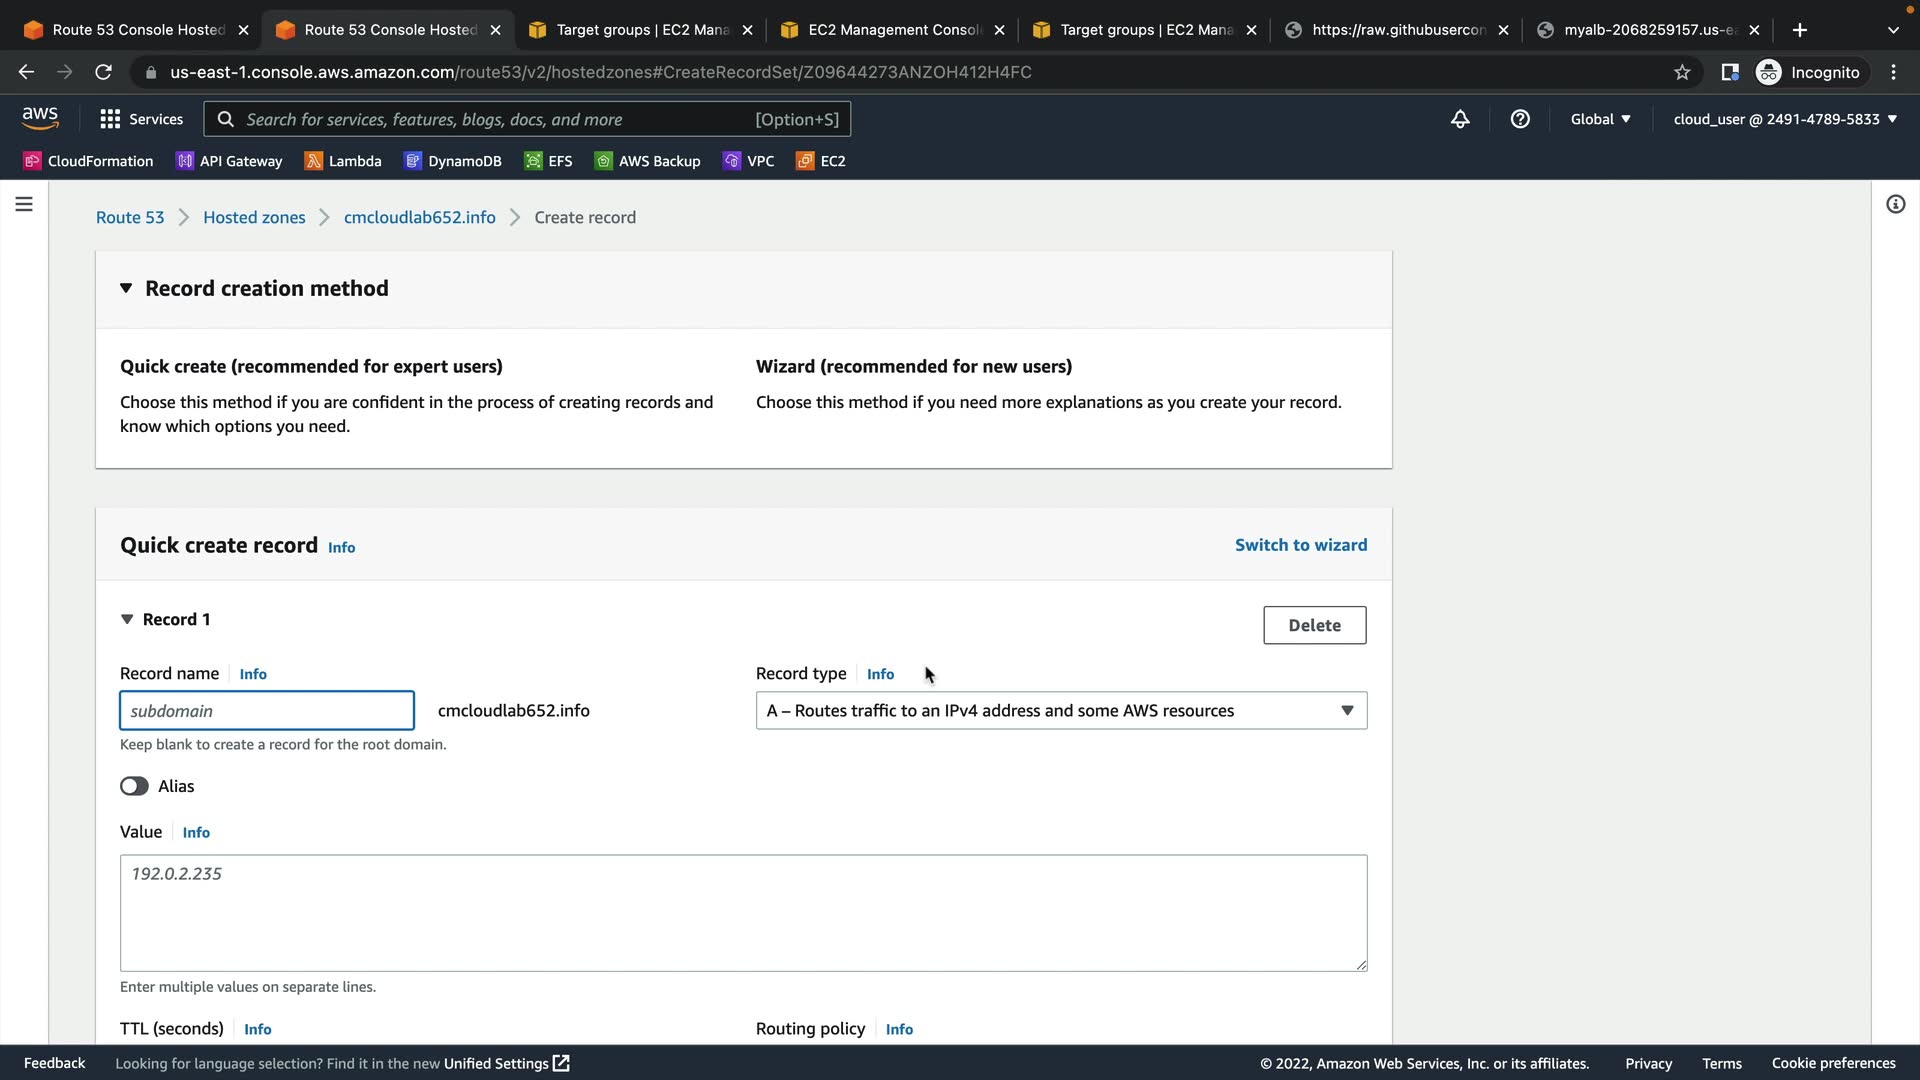1920x1080 pixels.
Task: Switch to the EC2 Management Console tab
Action: point(893,30)
